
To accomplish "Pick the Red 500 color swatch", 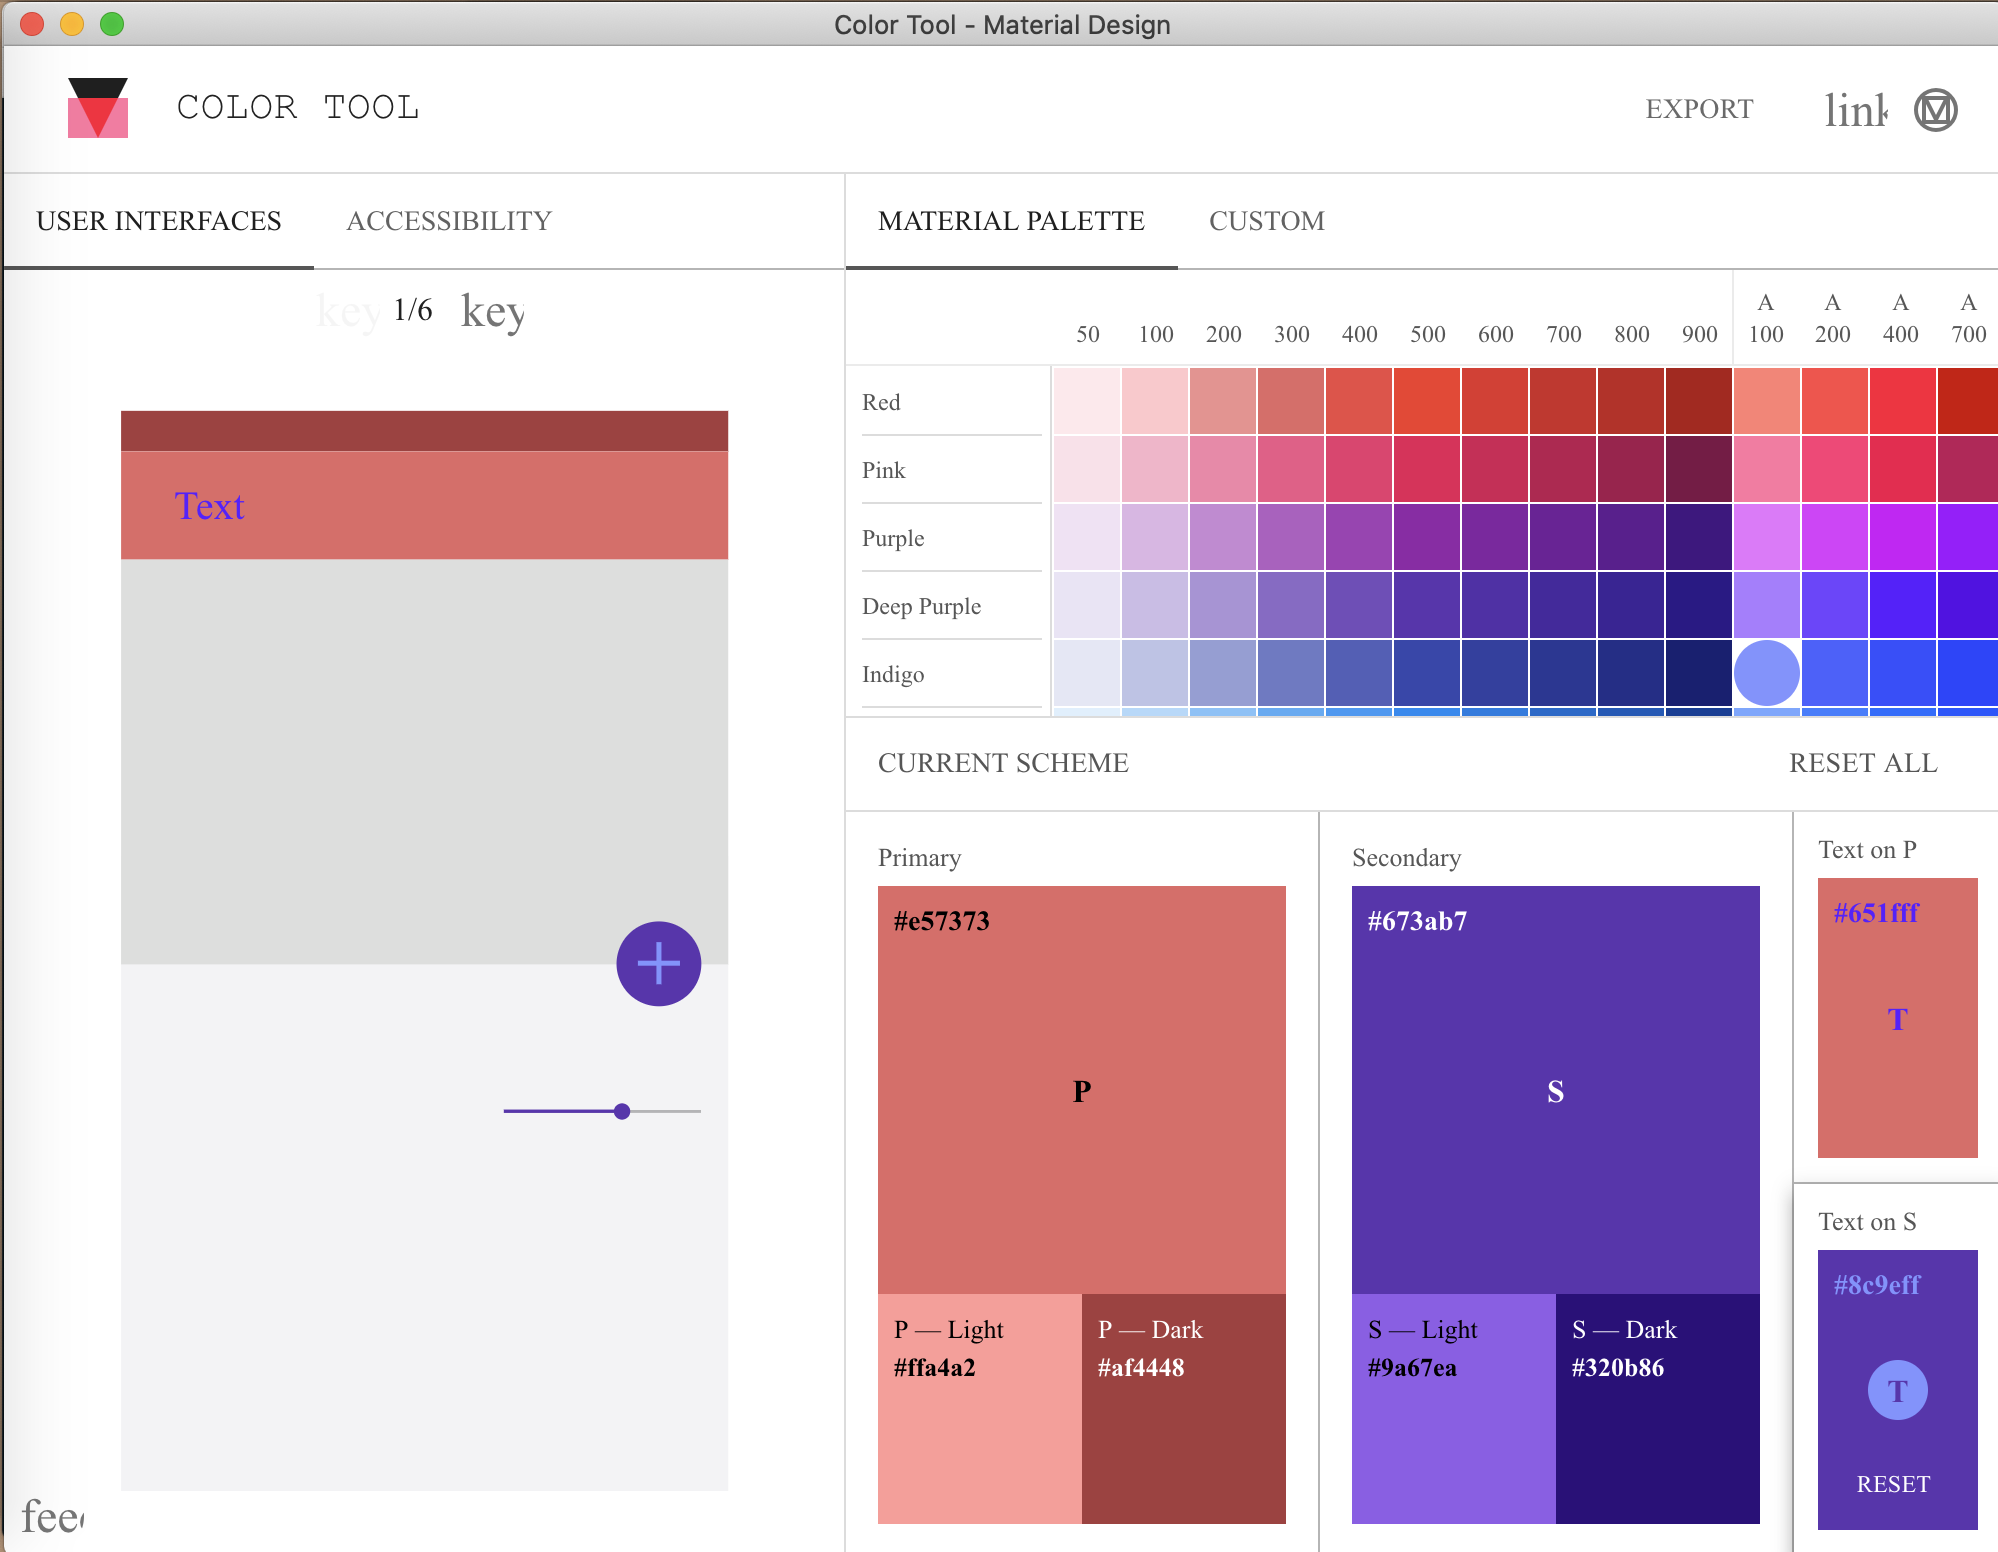I will pyautogui.click(x=1427, y=401).
